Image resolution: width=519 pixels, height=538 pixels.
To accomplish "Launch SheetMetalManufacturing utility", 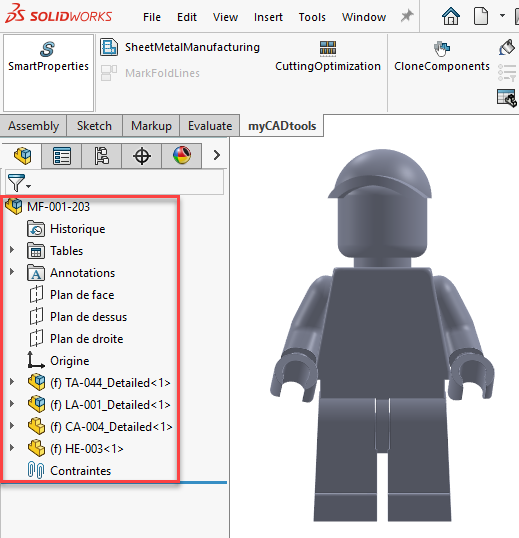I will pos(180,47).
